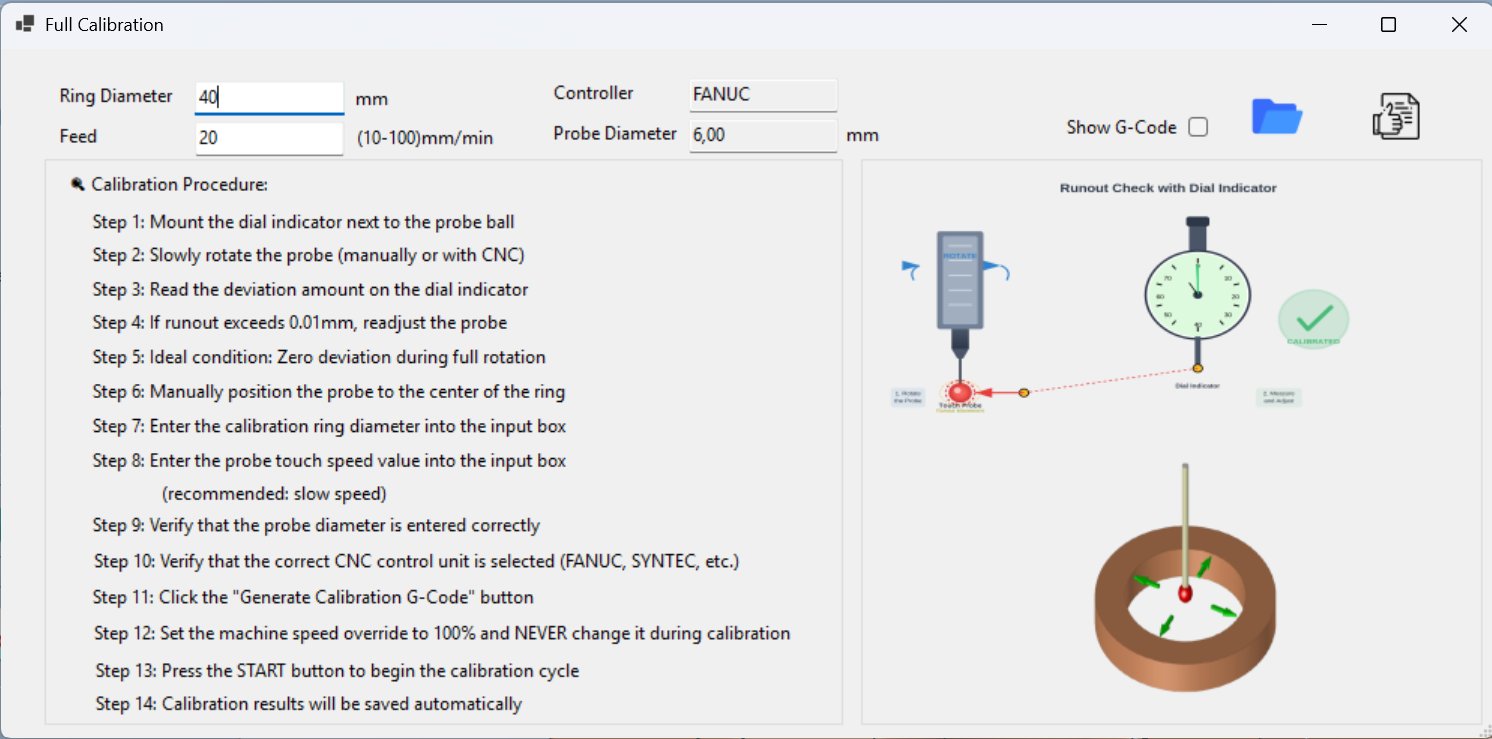Click the dial indicator gauge graphic
Viewport: 1492px width, 739px height.
[1196, 294]
